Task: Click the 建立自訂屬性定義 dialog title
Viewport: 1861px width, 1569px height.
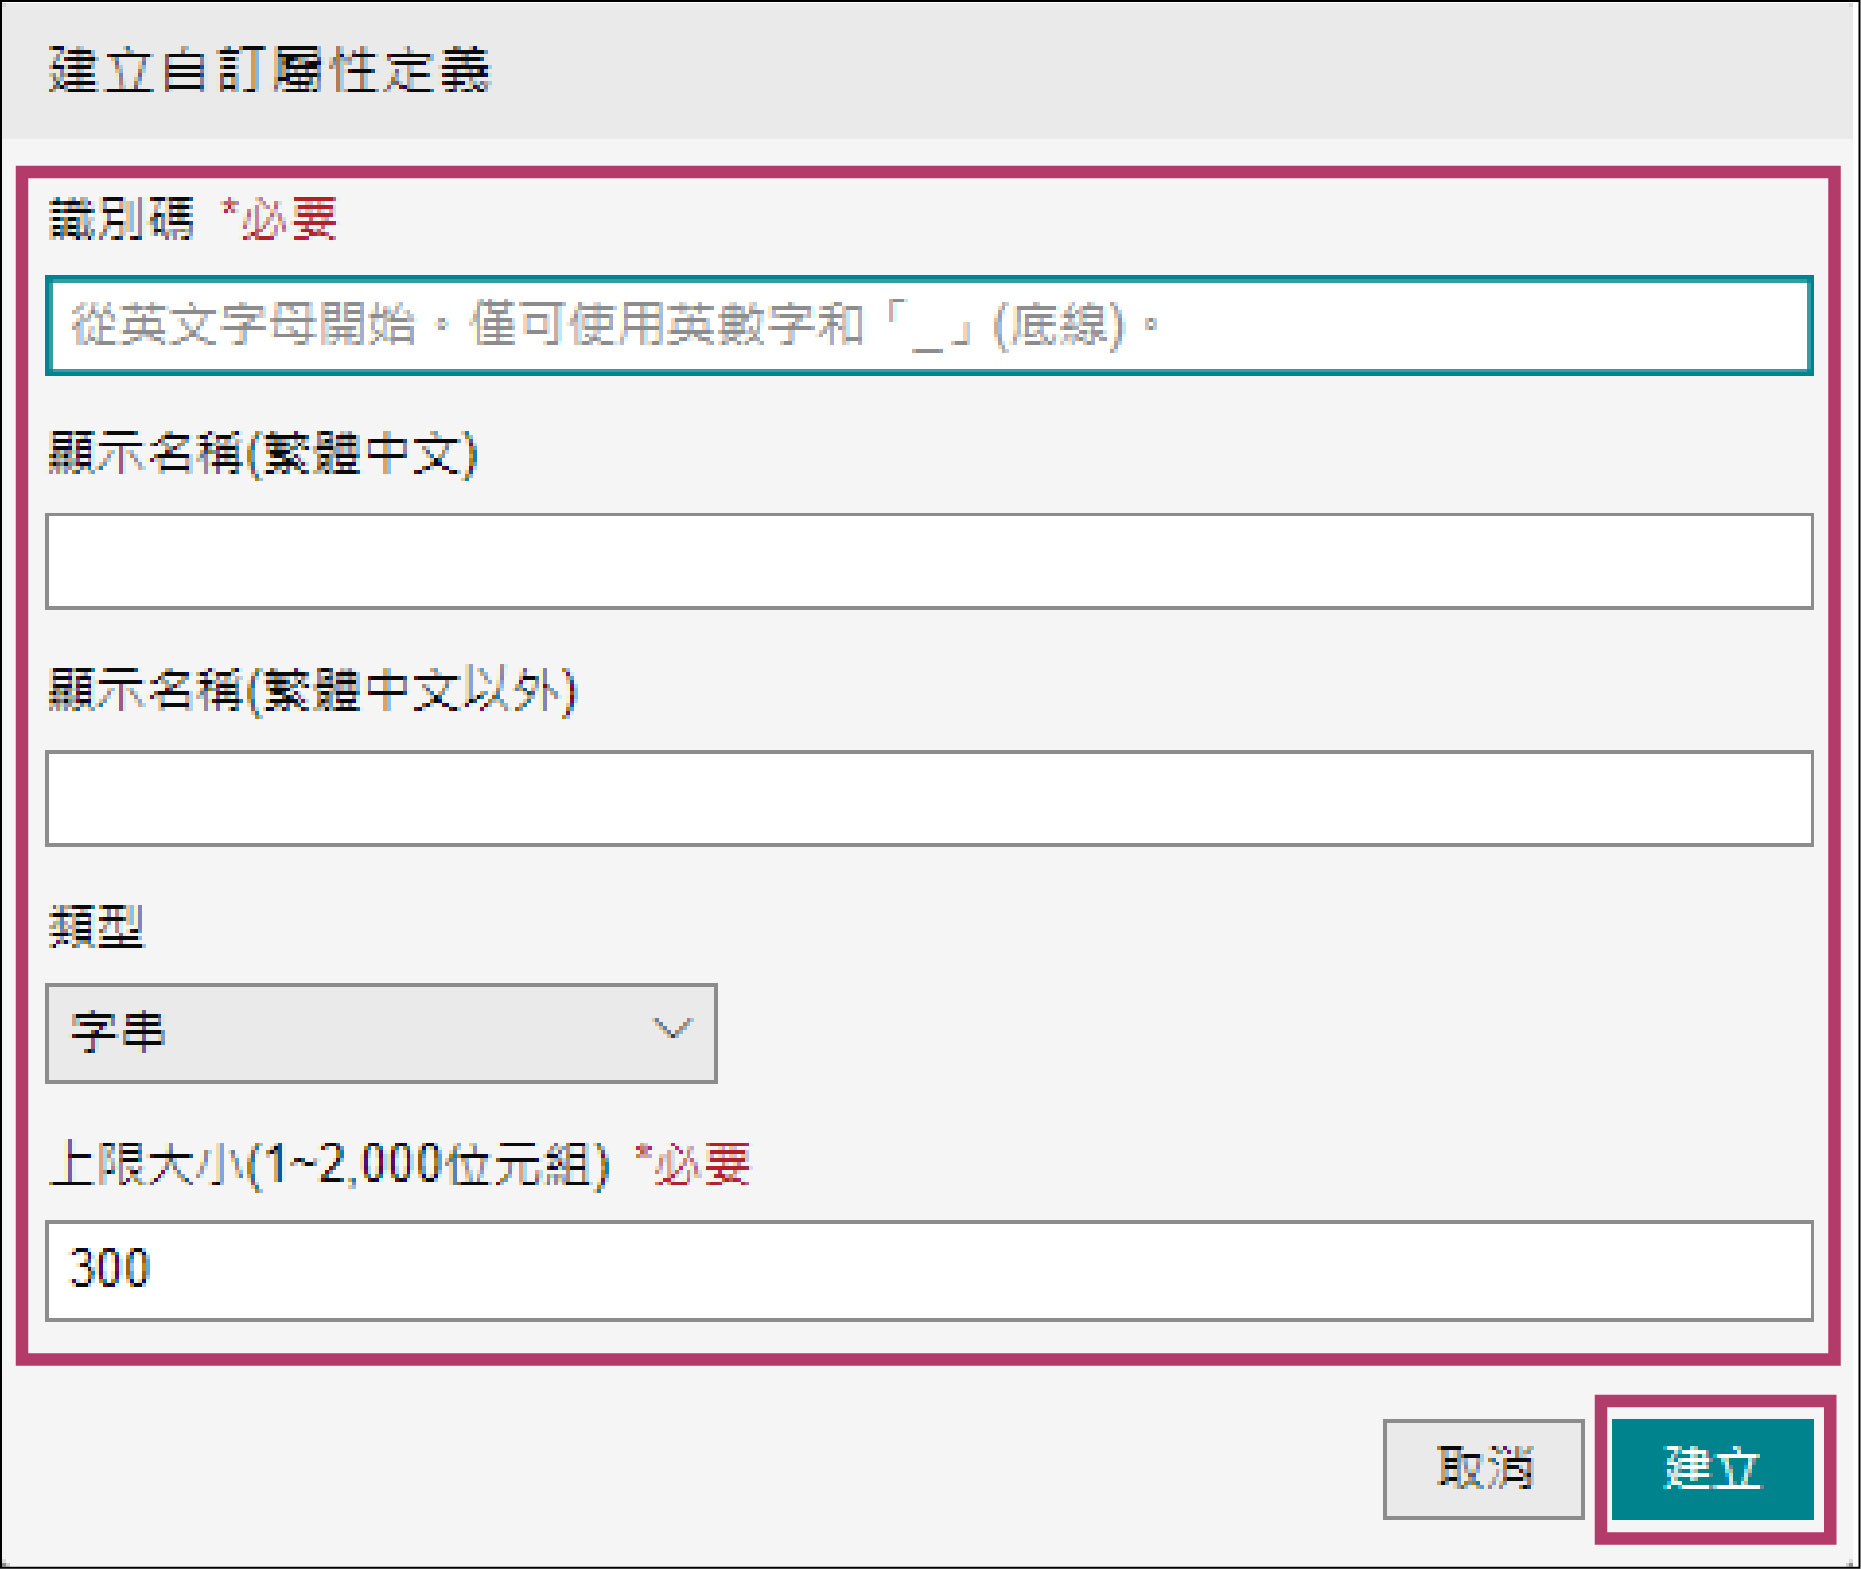Action: (270, 71)
